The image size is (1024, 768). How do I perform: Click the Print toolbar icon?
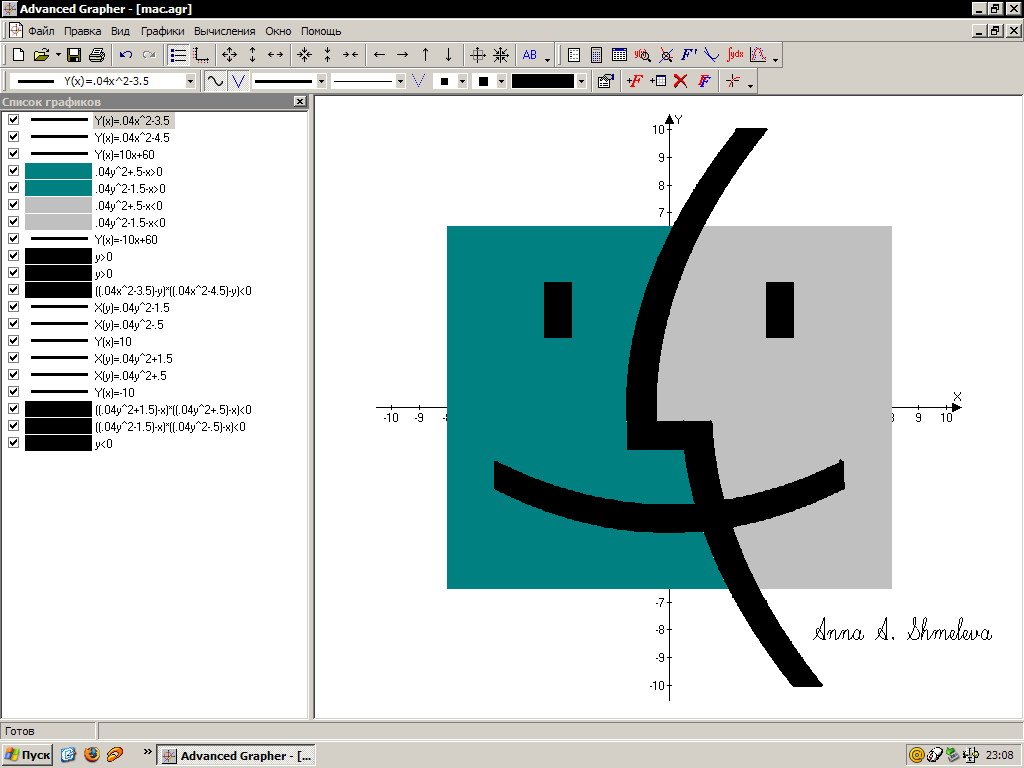point(96,55)
